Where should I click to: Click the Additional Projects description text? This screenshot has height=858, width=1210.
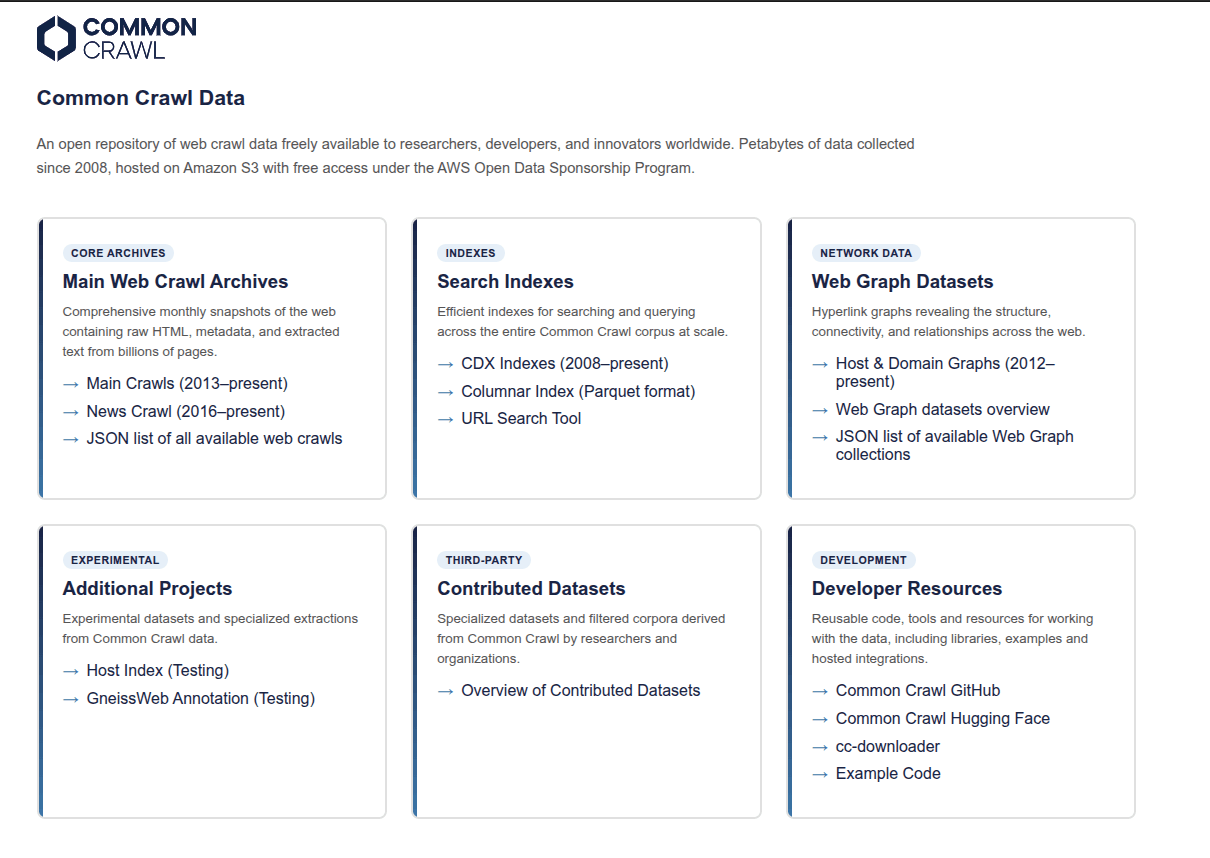(x=210, y=629)
